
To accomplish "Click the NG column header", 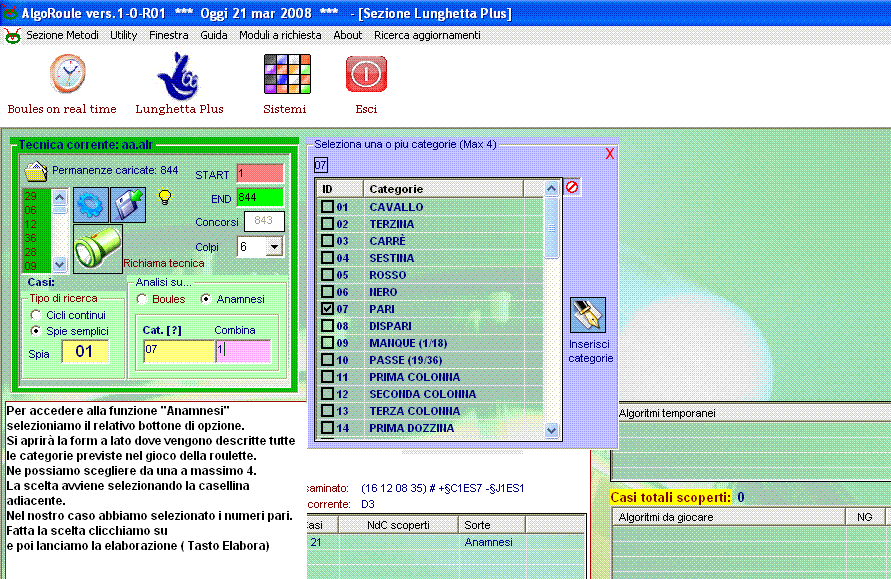I will click(865, 517).
